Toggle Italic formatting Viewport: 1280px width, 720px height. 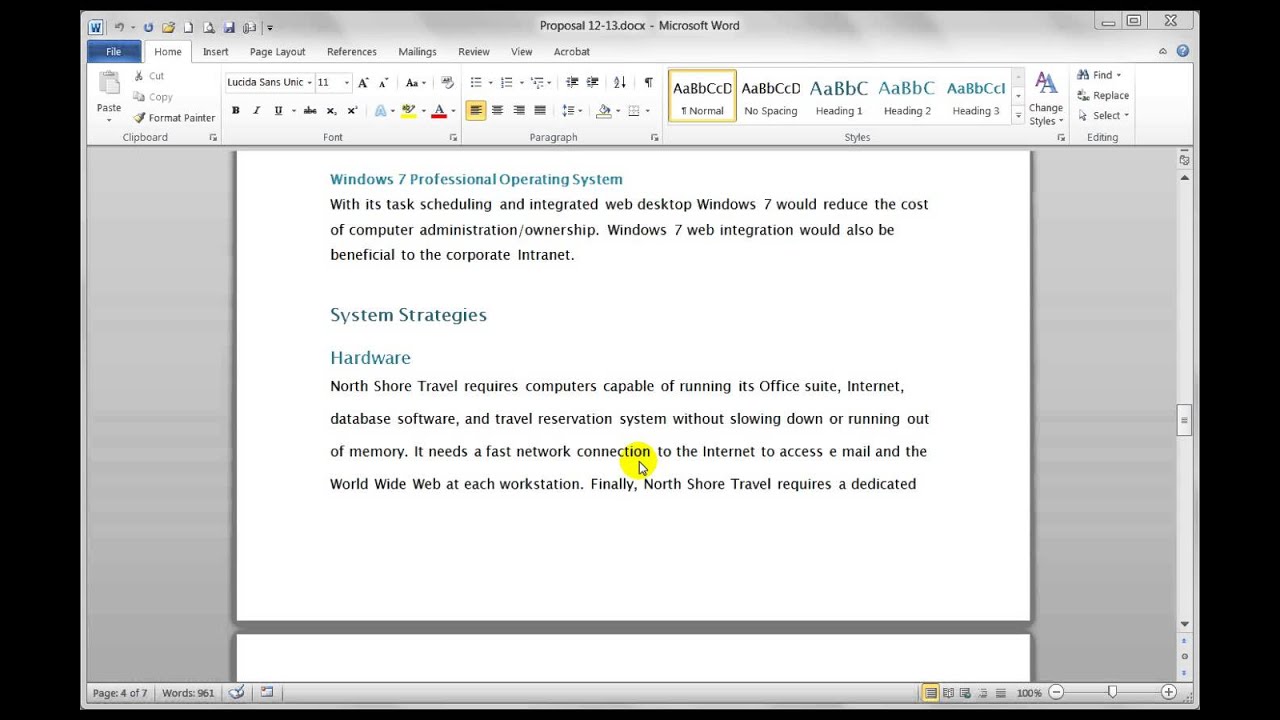pos(256,111)
